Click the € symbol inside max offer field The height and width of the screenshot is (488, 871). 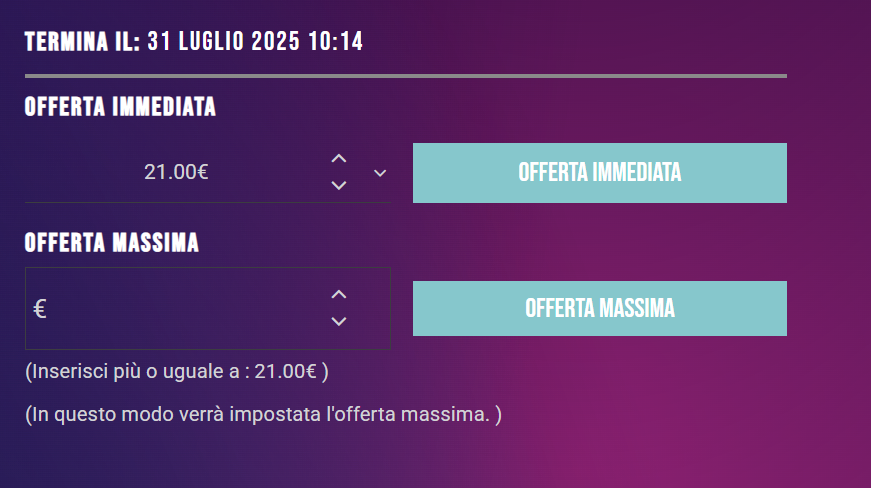coord(39,309)
